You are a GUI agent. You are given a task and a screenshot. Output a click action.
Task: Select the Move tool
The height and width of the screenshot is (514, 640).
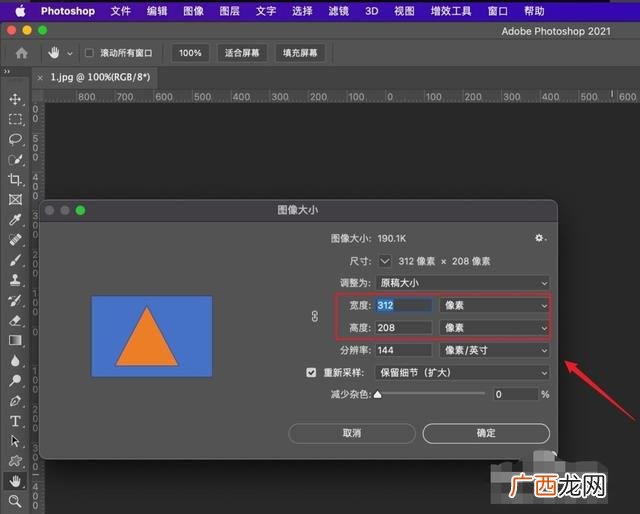coord(16,99)
